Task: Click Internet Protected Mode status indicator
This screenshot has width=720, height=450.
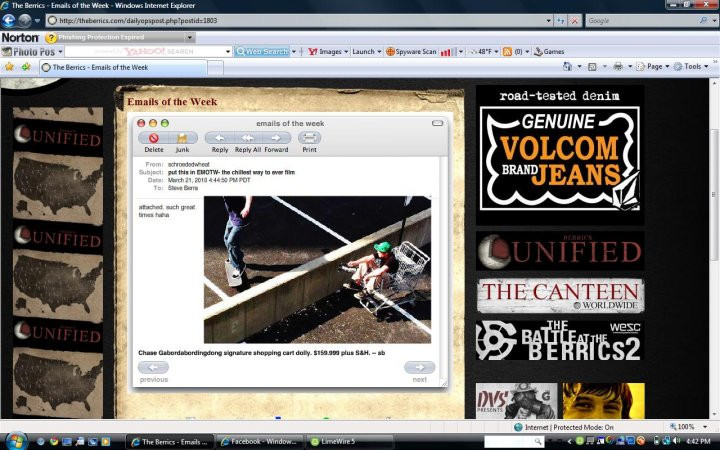Action: (563, 427)
